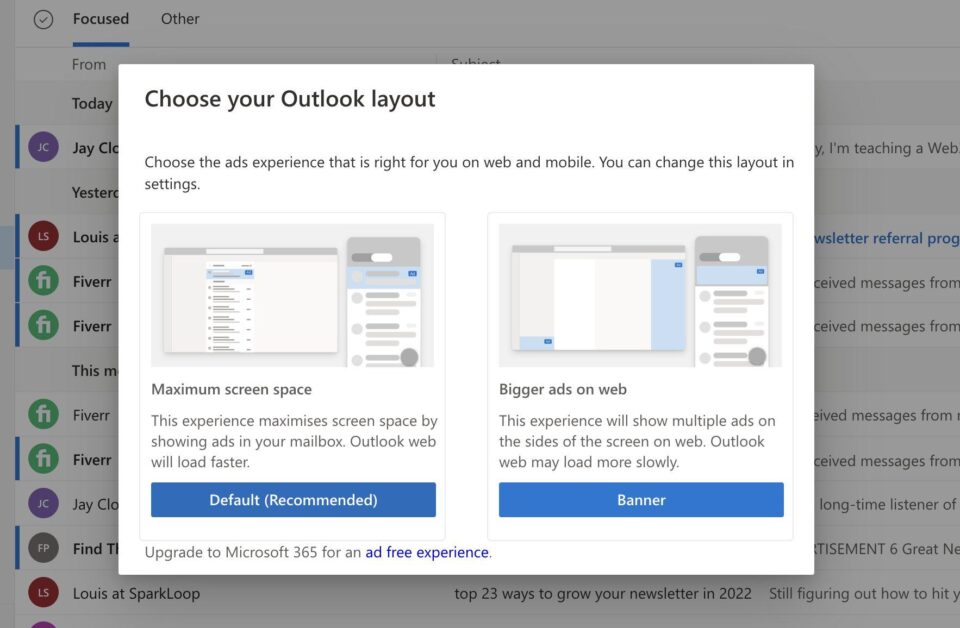
Task: Click the second Fiverr green icon from yesterday
Action: pos(43,325)
